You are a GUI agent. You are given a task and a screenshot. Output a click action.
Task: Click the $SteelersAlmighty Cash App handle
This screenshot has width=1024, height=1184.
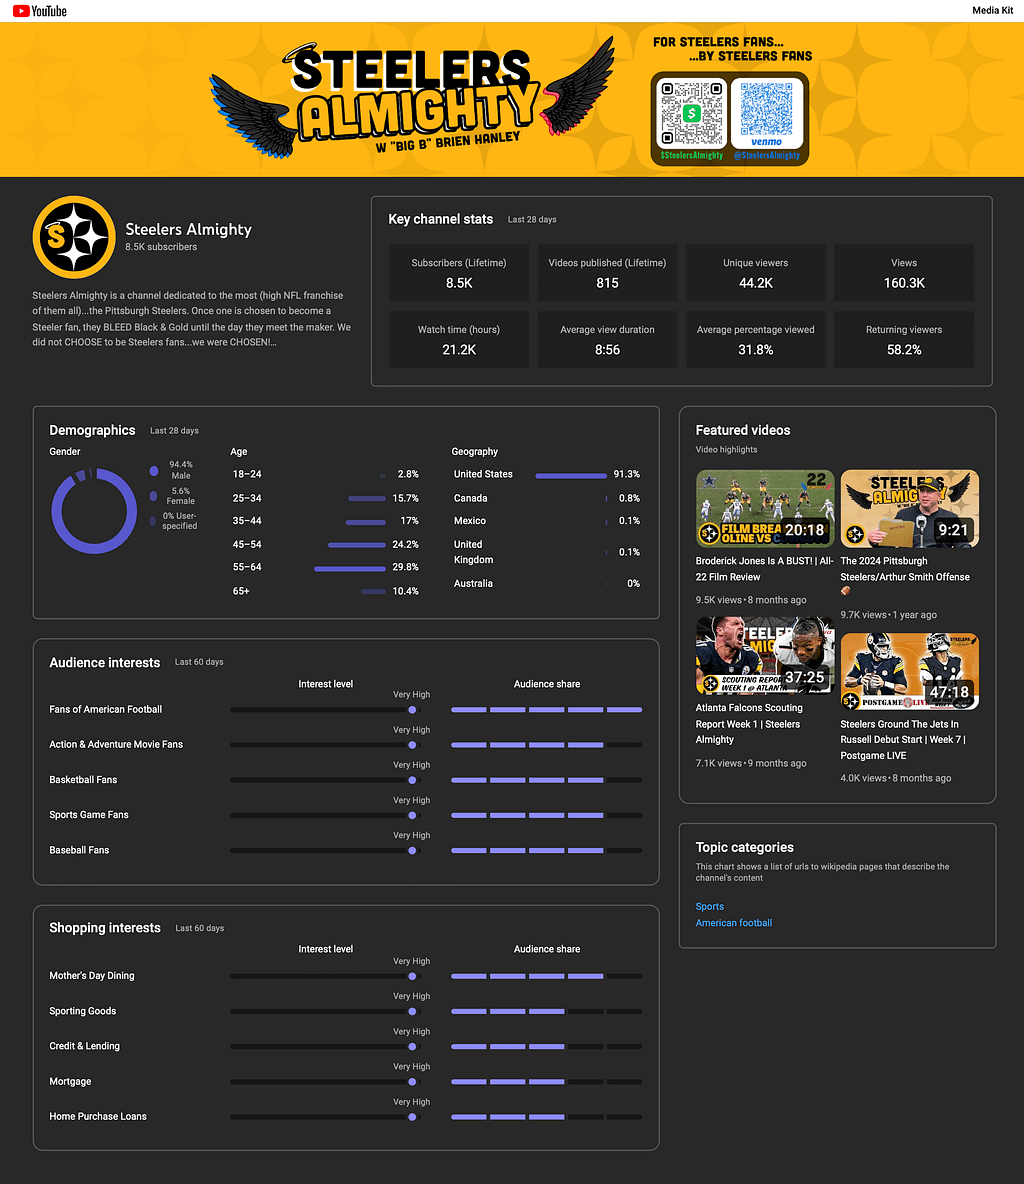click(692, 156)
